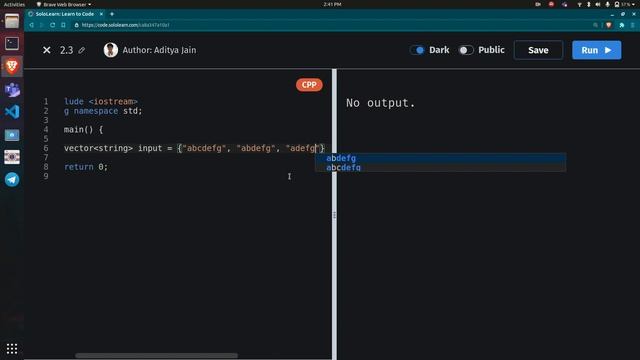Open Activities overview
Screen dimensions: 640x360
(14, 4)
